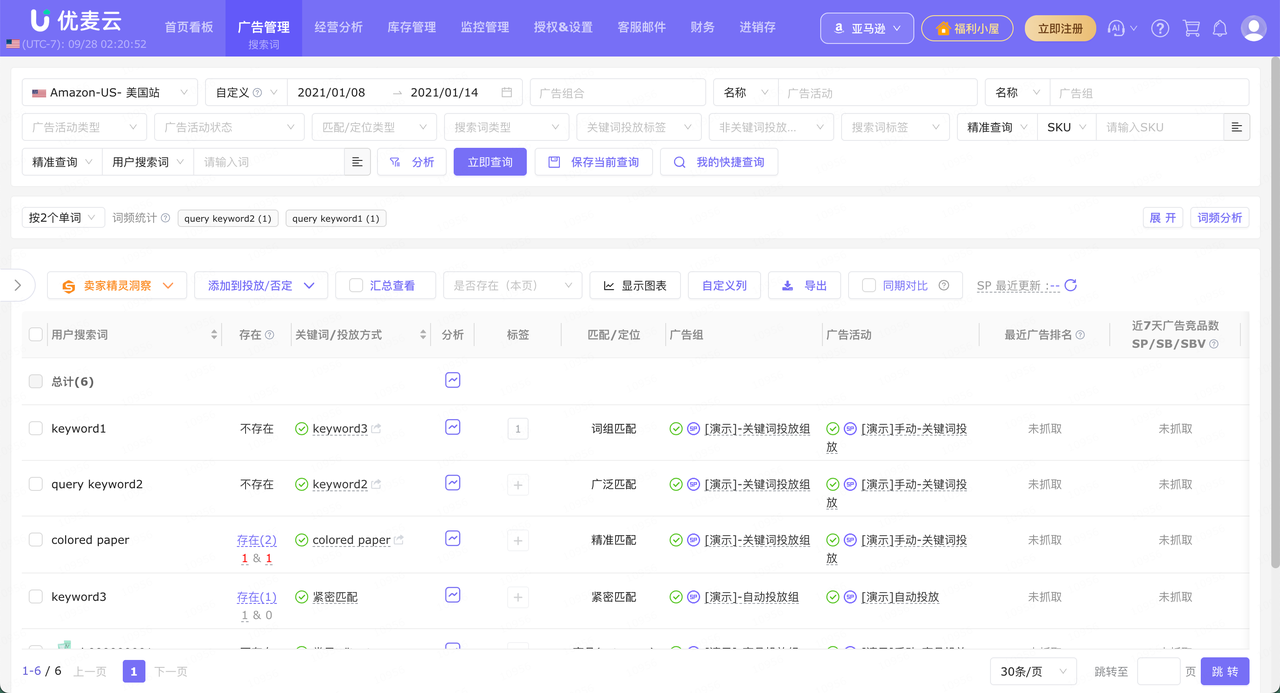Screen dimensions: 1280x693
Task: Open the 添加到投放/否定 dropdown
Action: [261, 285]
